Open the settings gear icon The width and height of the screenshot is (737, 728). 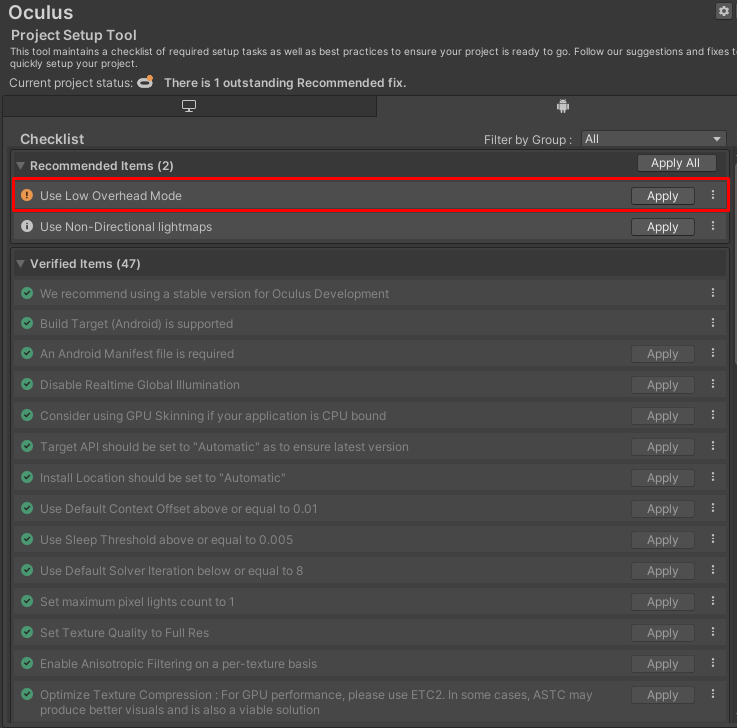[724, 11]
